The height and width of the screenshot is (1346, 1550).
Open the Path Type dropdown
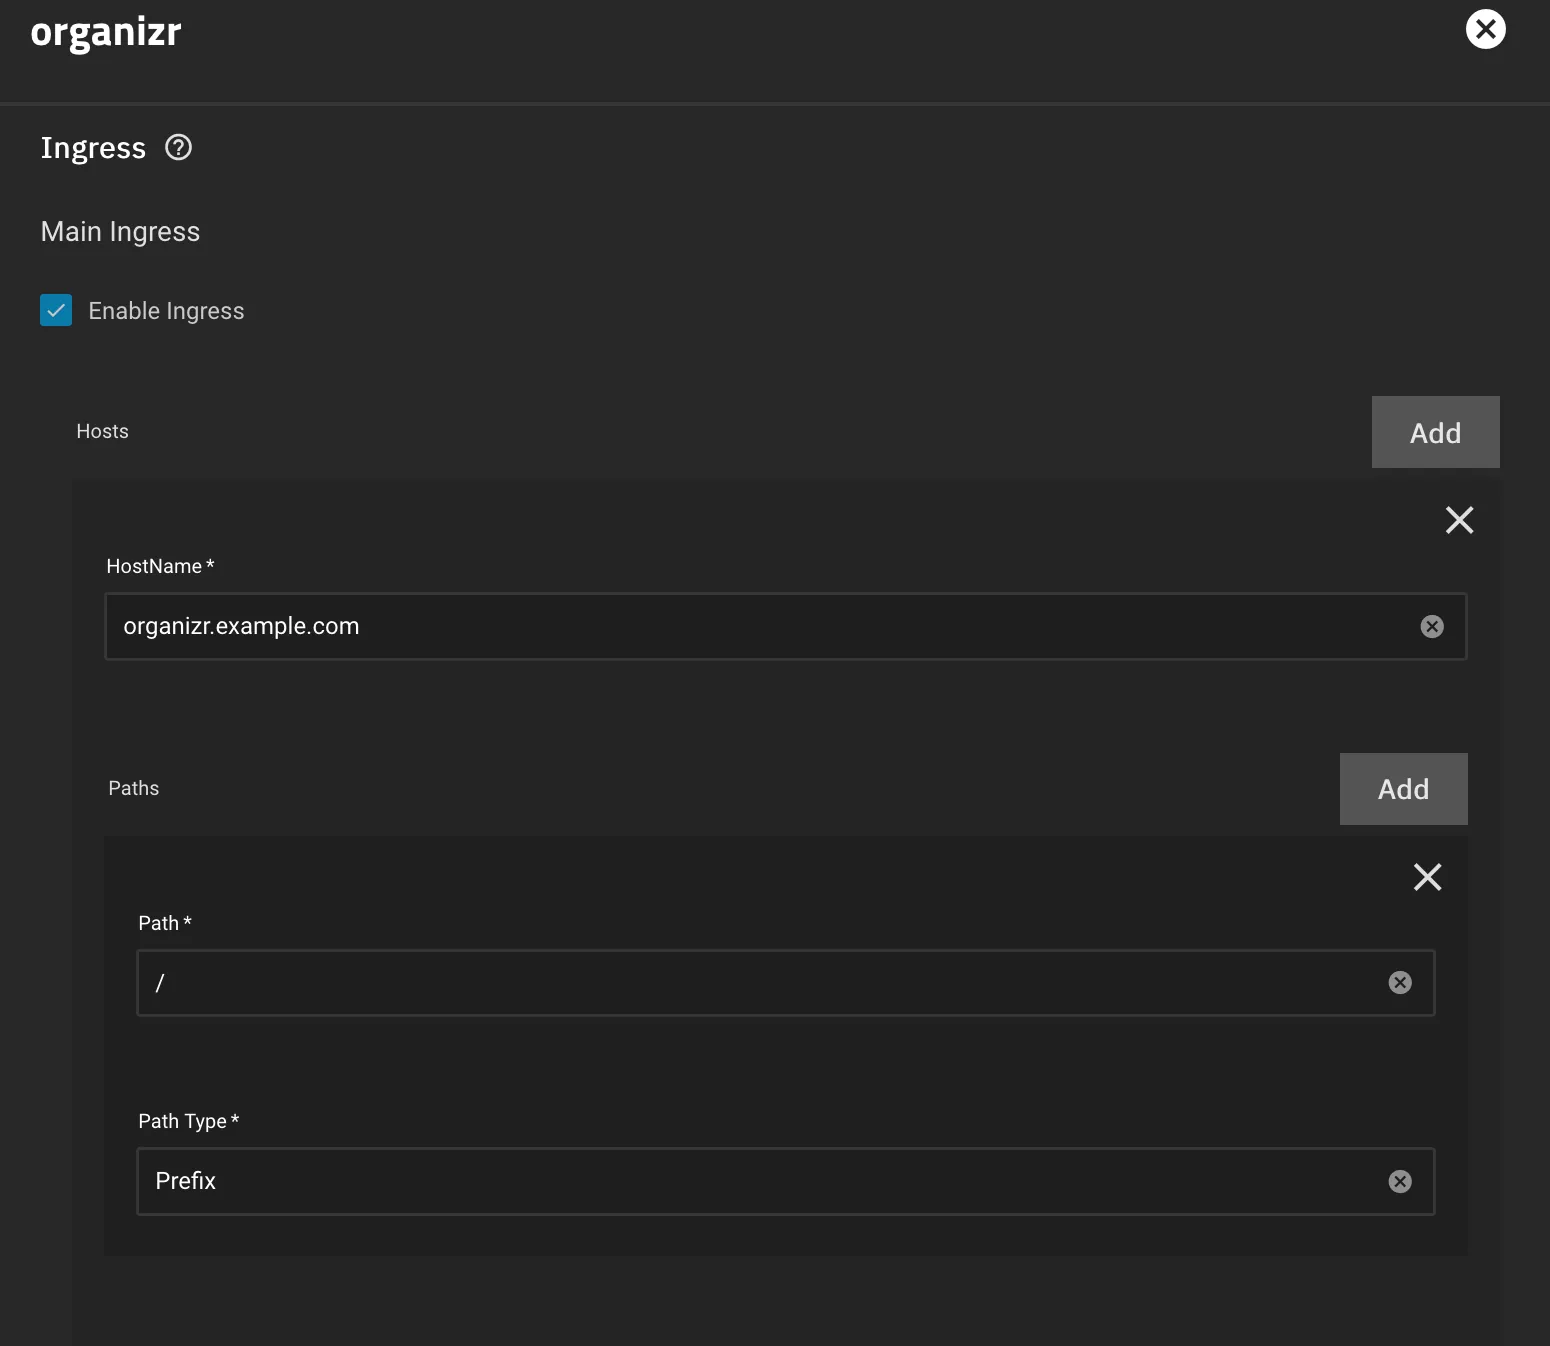760,1181
